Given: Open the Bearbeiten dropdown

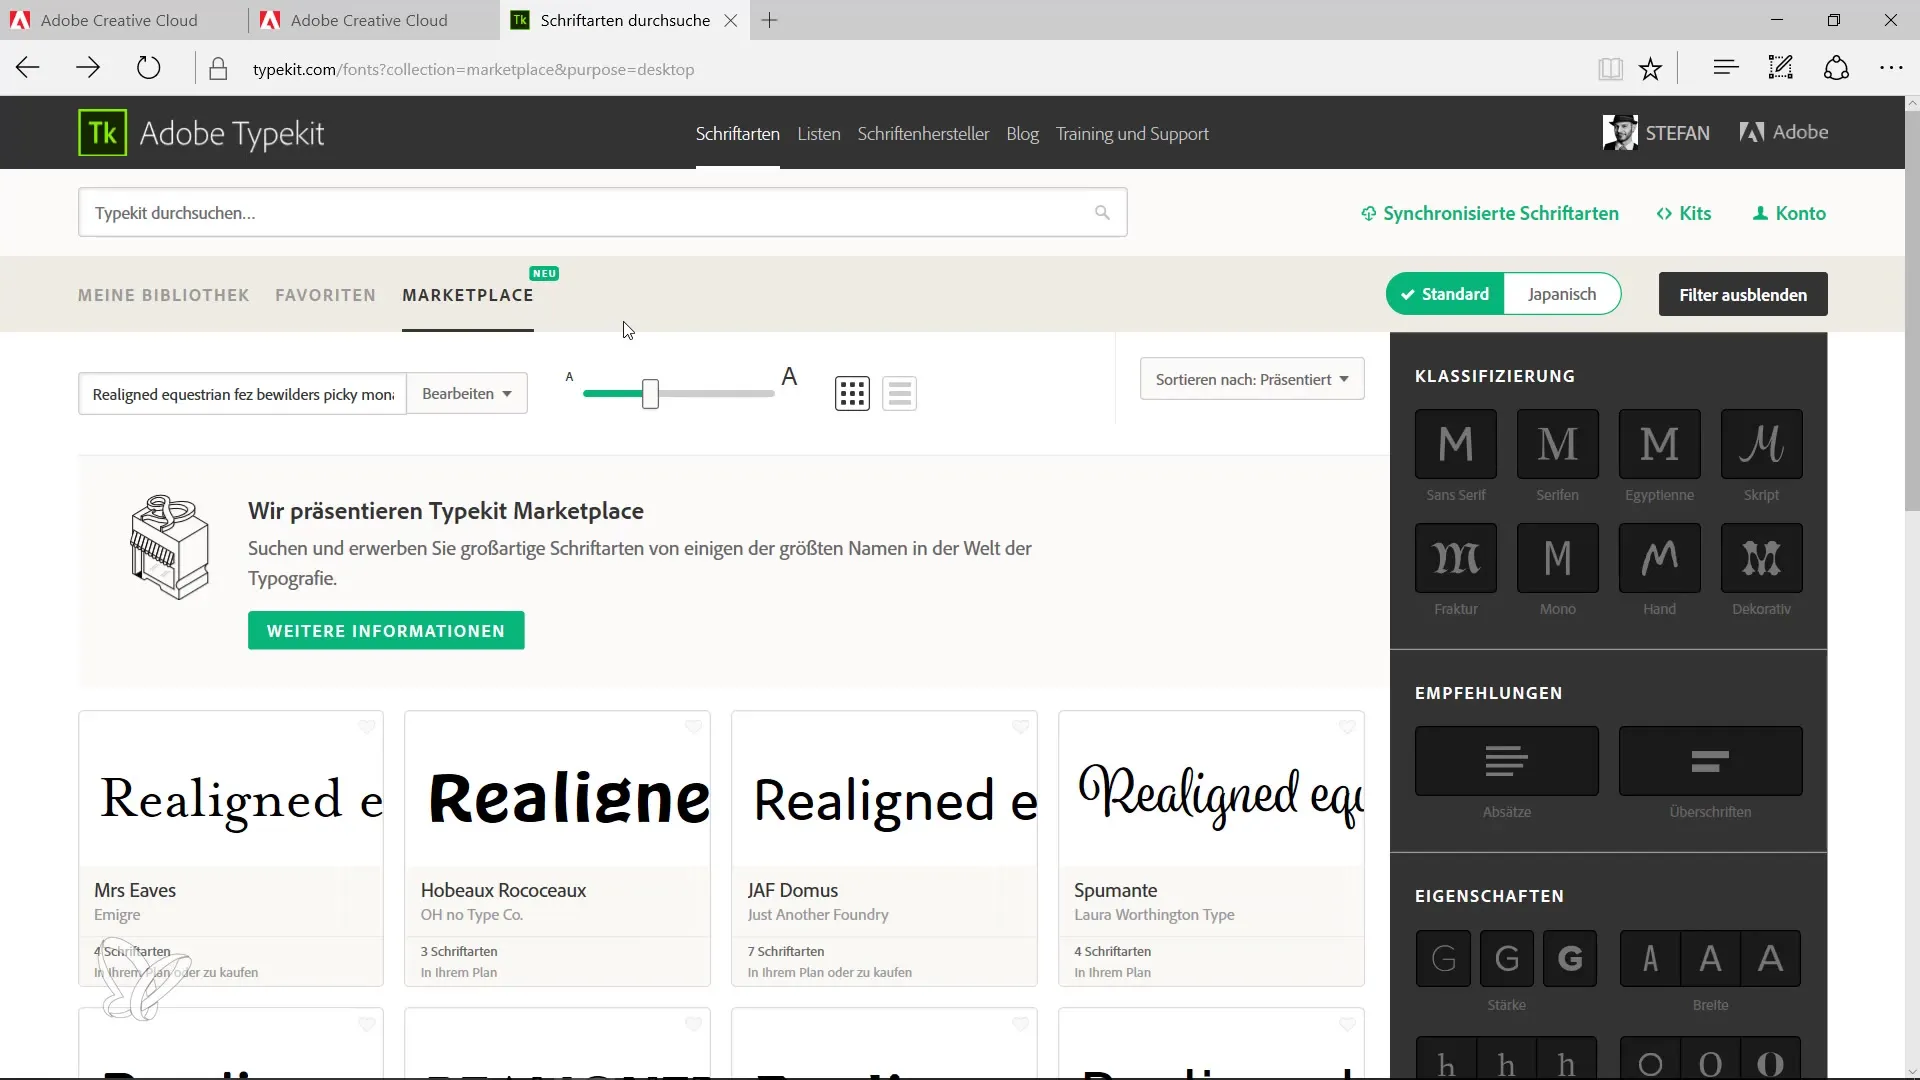Looking at the screenshot, I should click(467, 394).
